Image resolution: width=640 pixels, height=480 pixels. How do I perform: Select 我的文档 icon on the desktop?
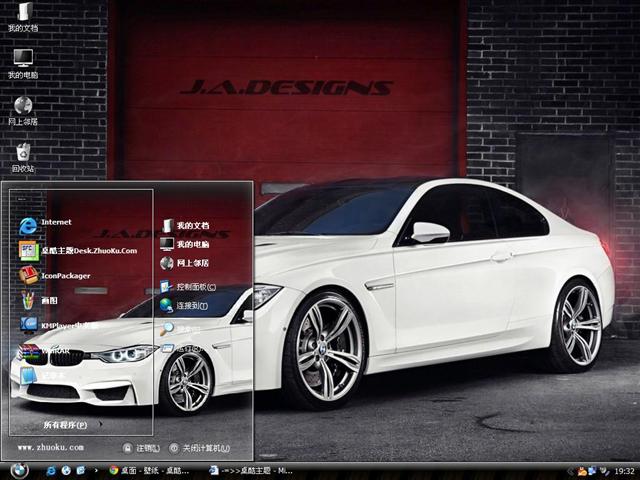click(x=23, y=15)
